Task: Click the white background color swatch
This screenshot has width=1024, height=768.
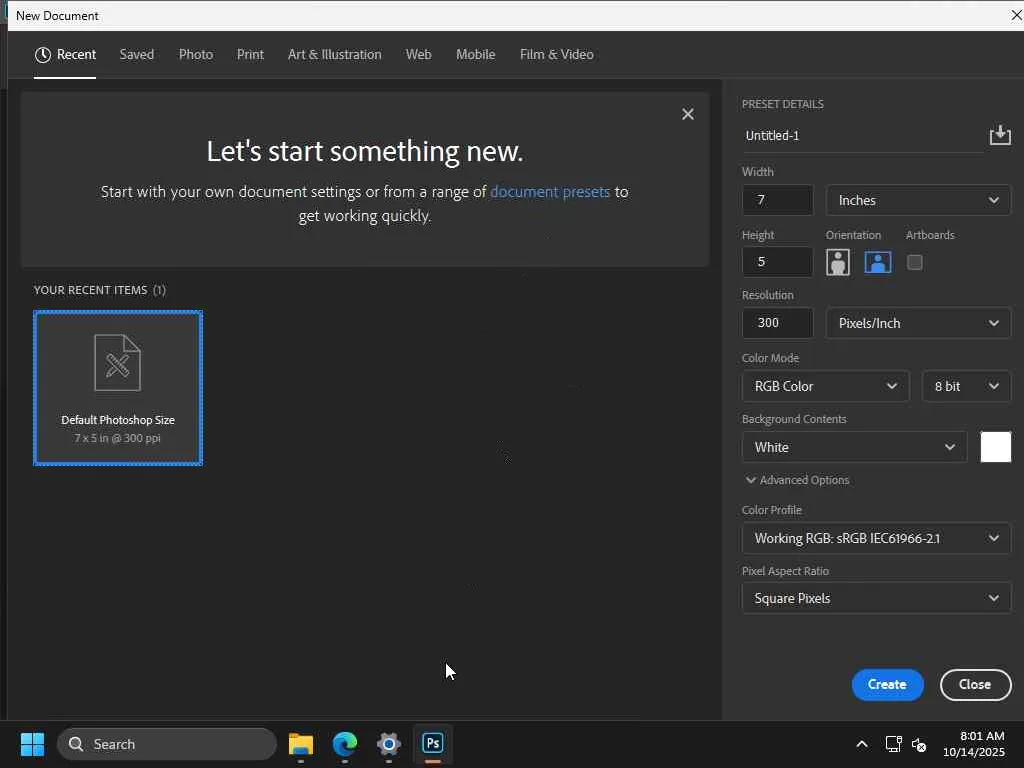Action: point(995,447)
